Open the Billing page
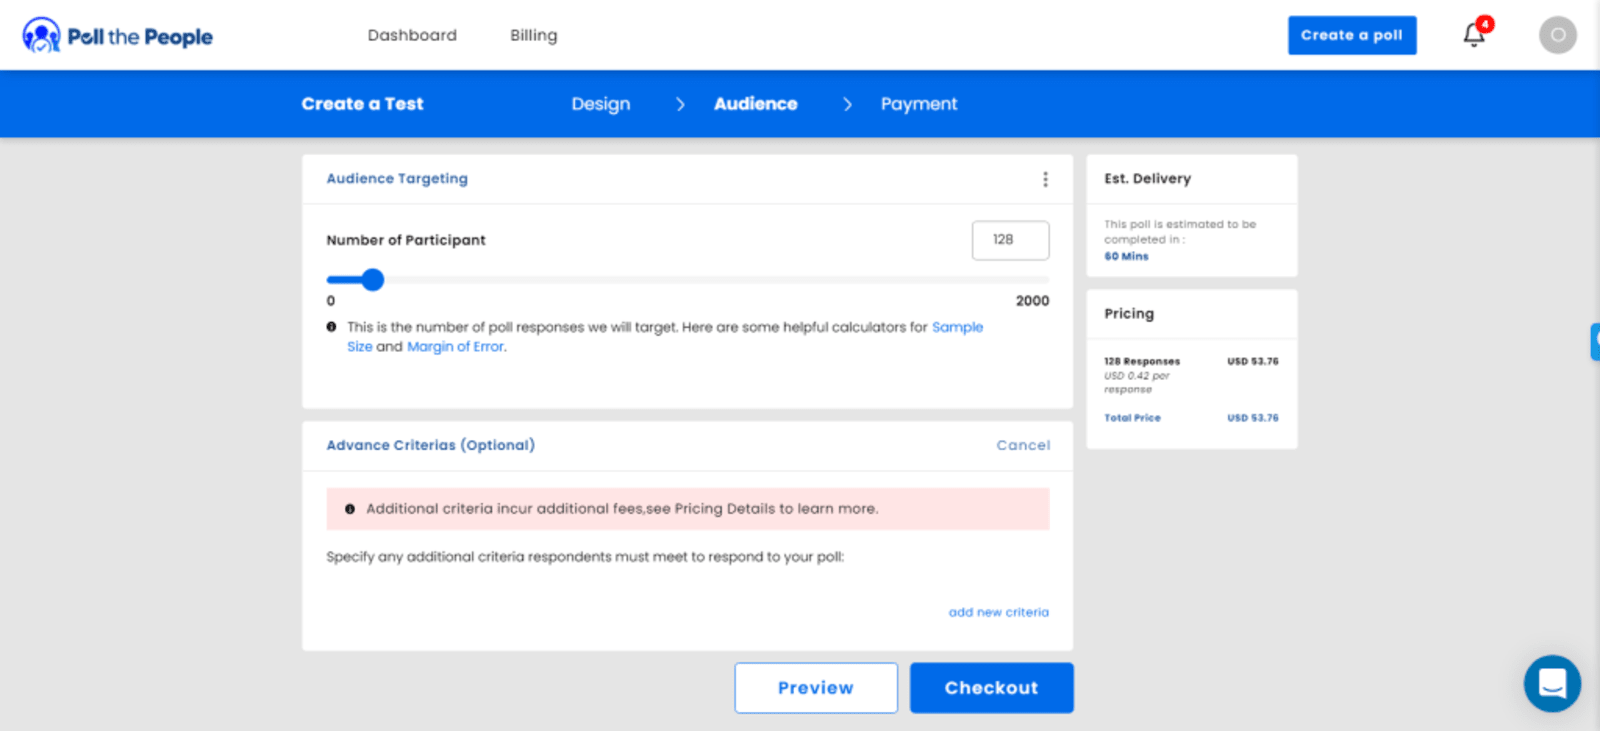This screenshot has height=731, width=1600. (534, 35)
